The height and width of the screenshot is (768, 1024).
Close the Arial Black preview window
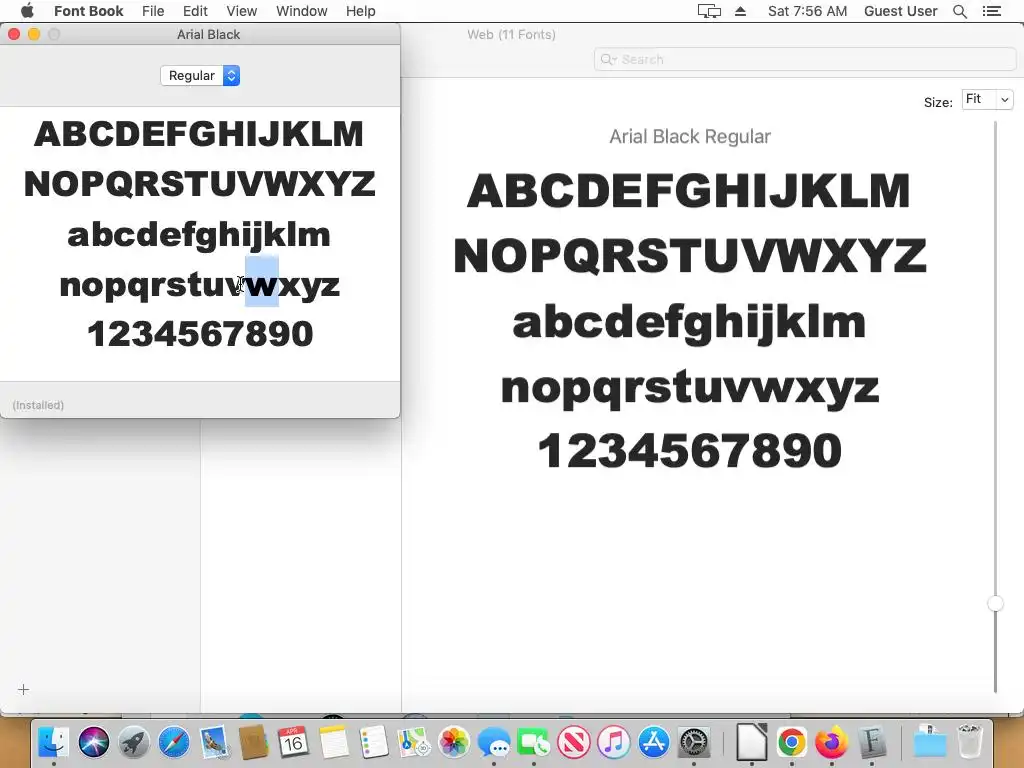click(14, 34)
